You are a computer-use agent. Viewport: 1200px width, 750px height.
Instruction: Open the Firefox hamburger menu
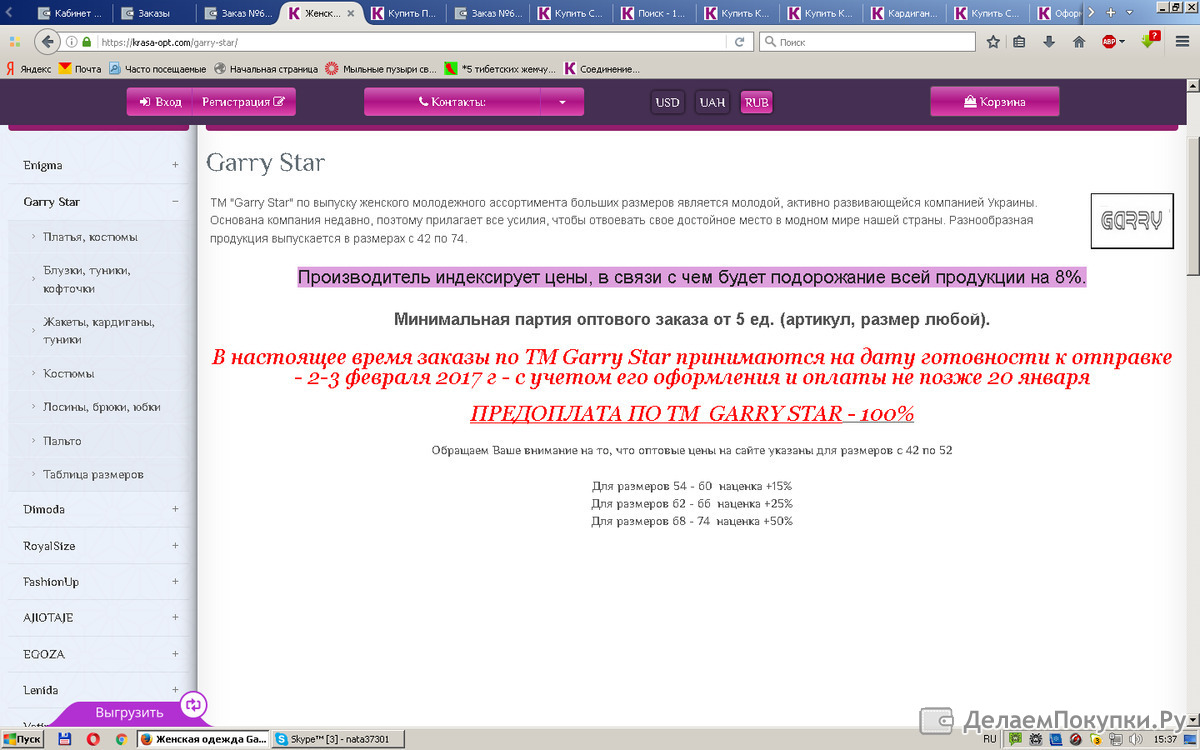tap(1181, 42)
